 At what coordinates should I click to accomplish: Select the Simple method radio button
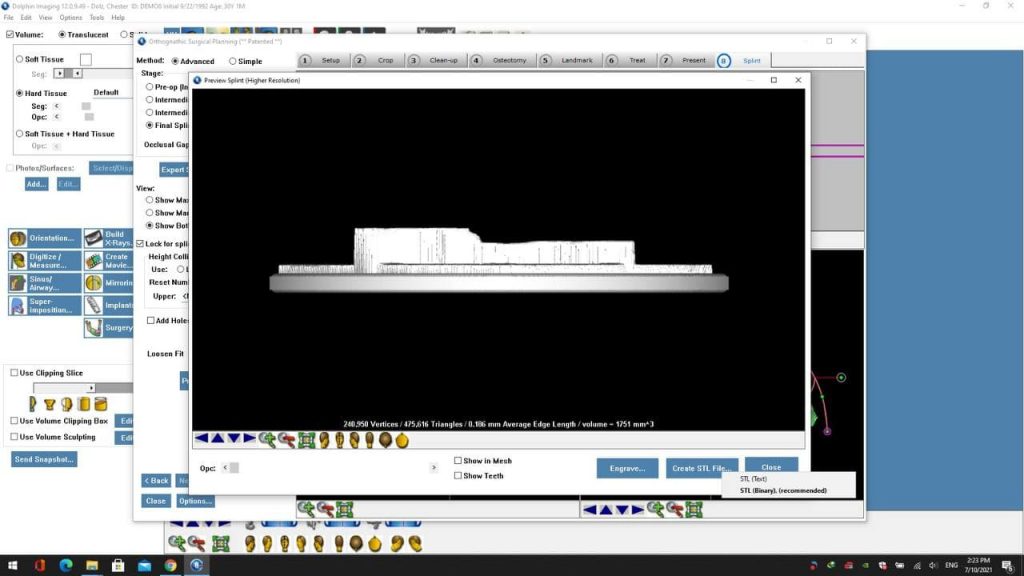233,61
